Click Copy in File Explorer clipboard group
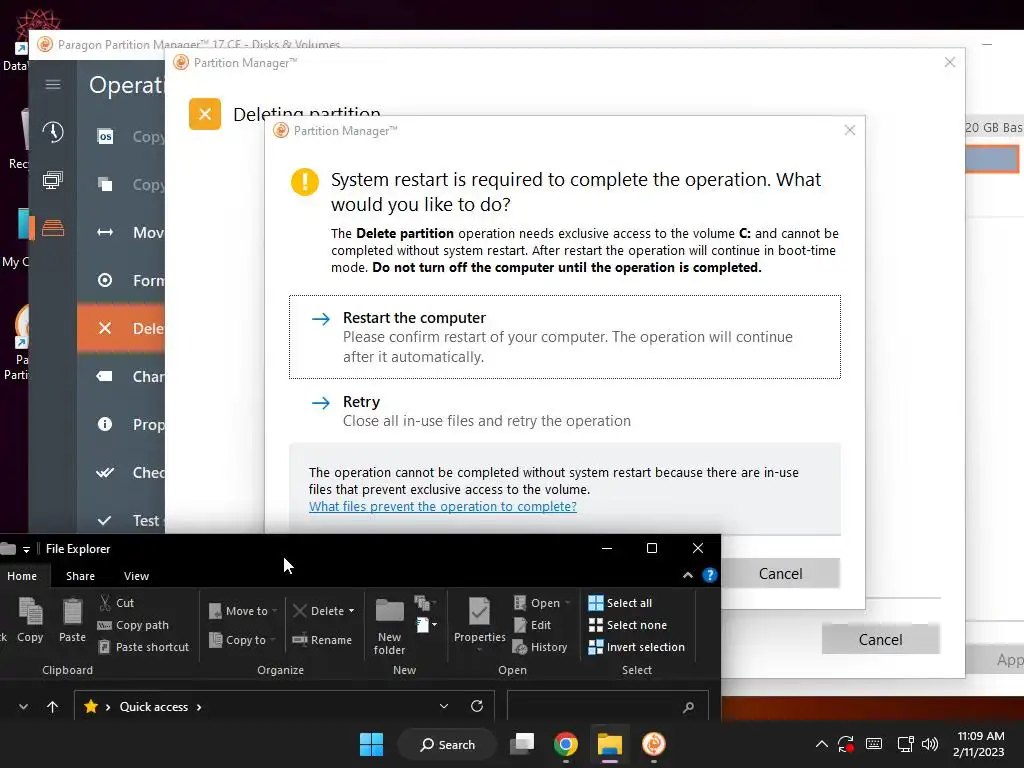Viewport: 1024px width, 768px height. click(30, 620)
